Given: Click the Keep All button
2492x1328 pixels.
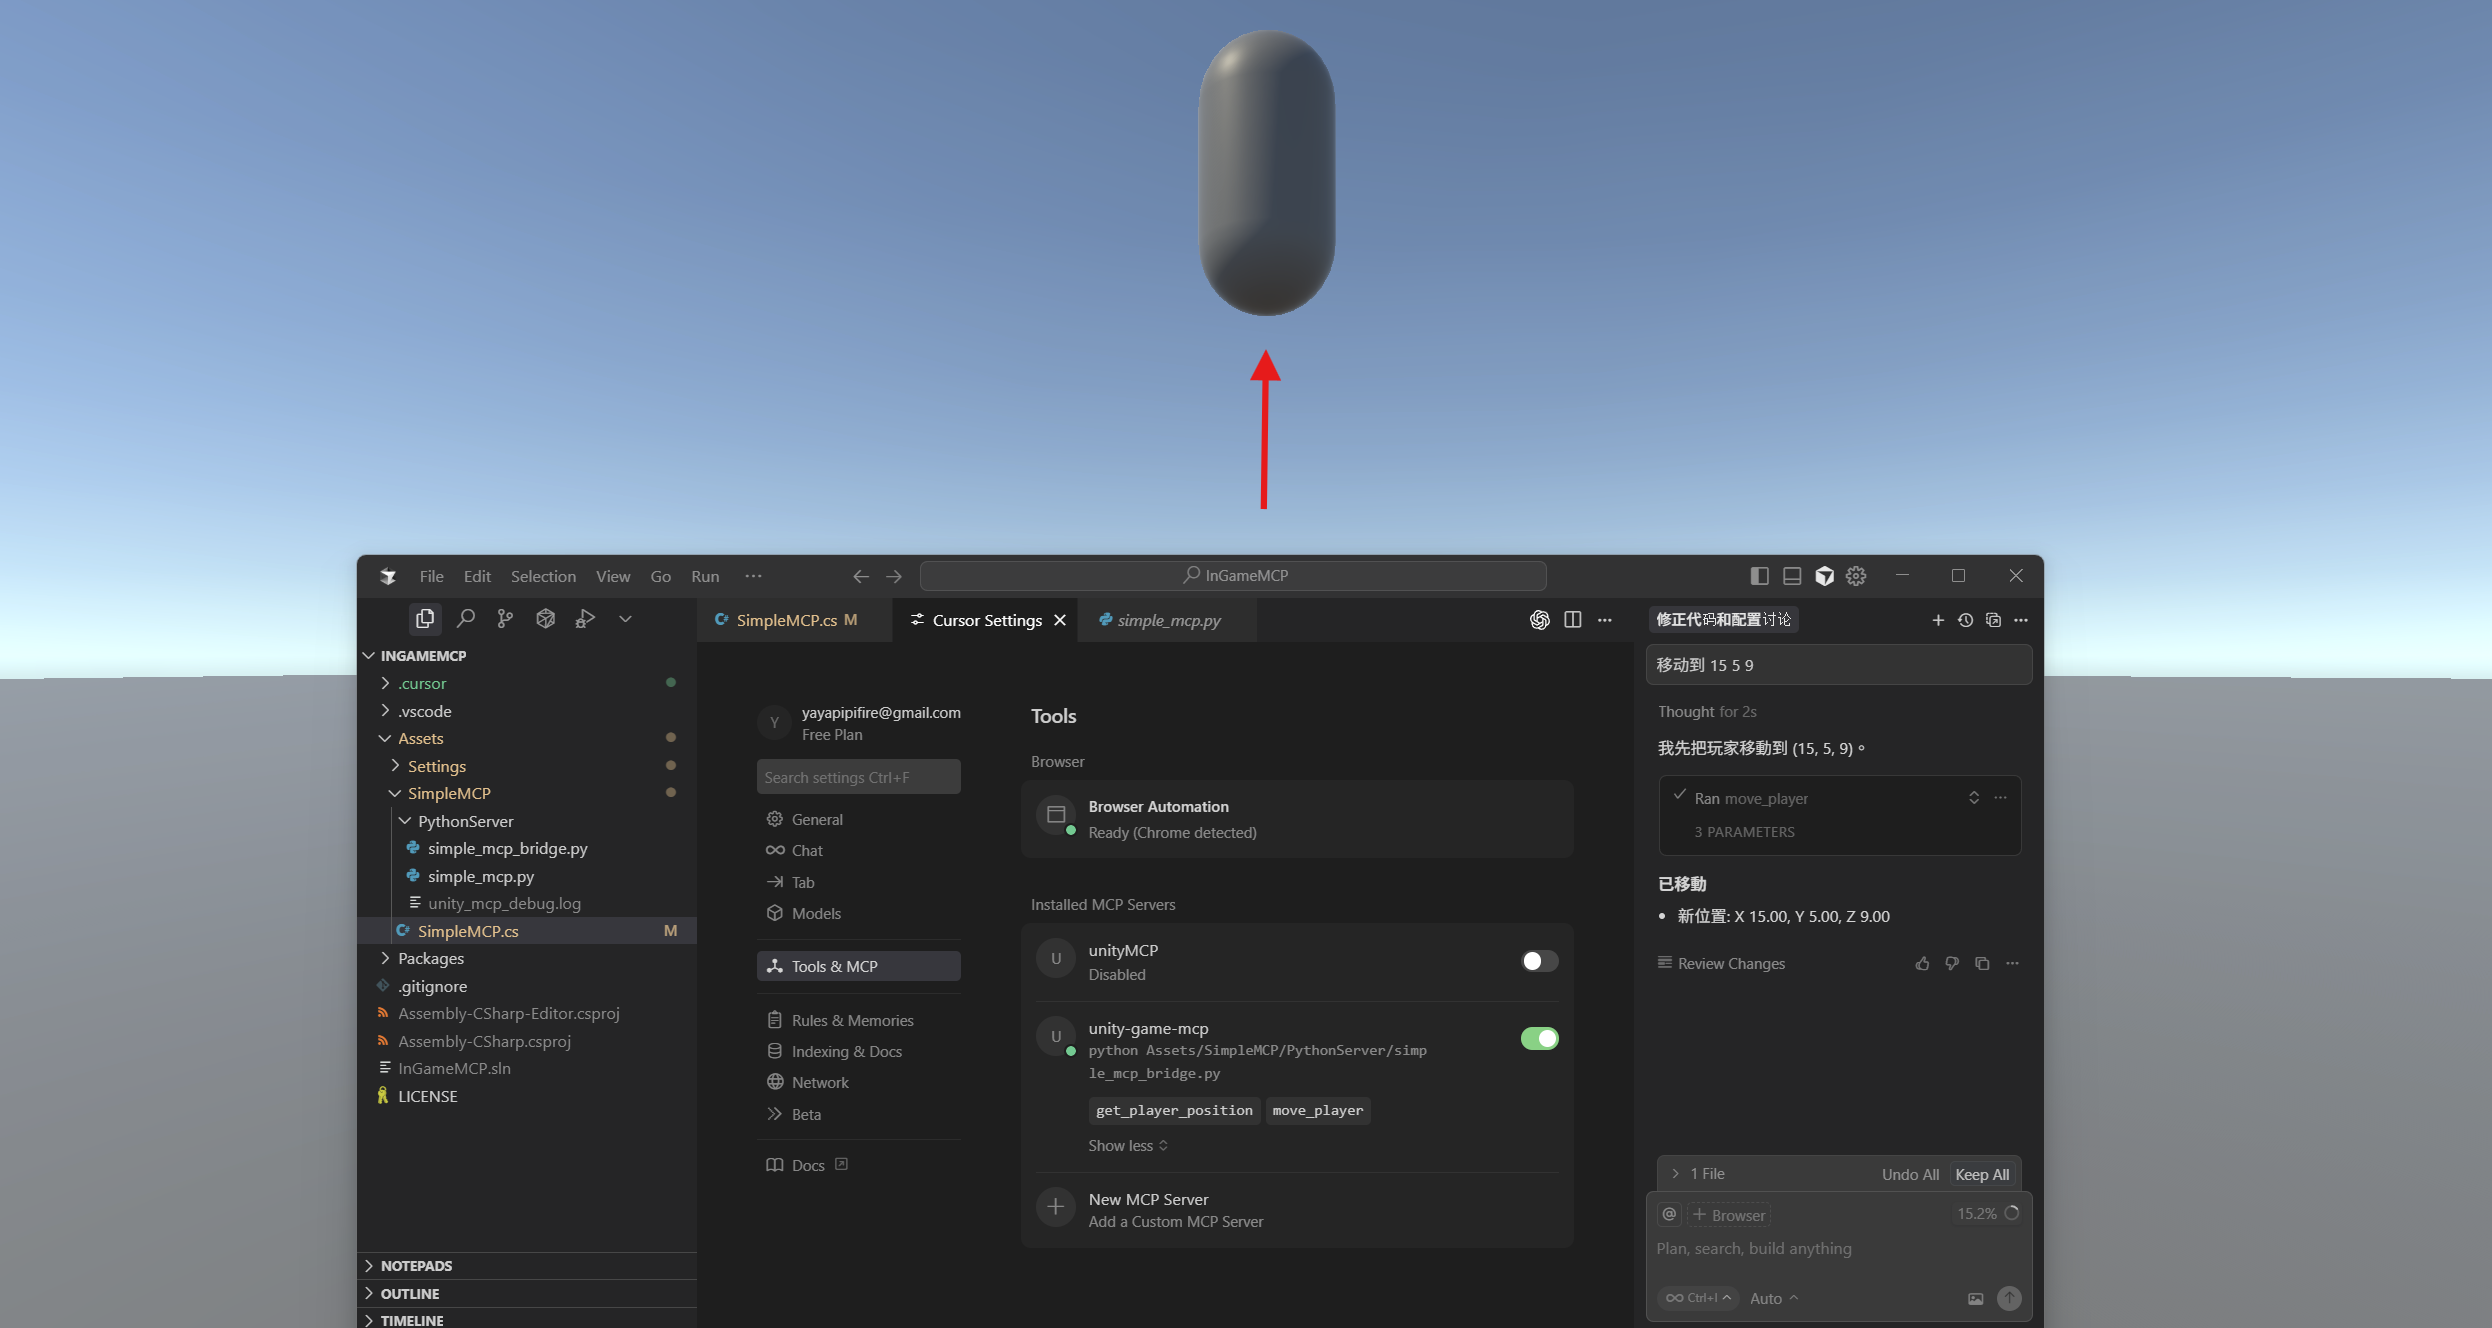Looking at the screenshot, I should (x=1981, y=1174).
